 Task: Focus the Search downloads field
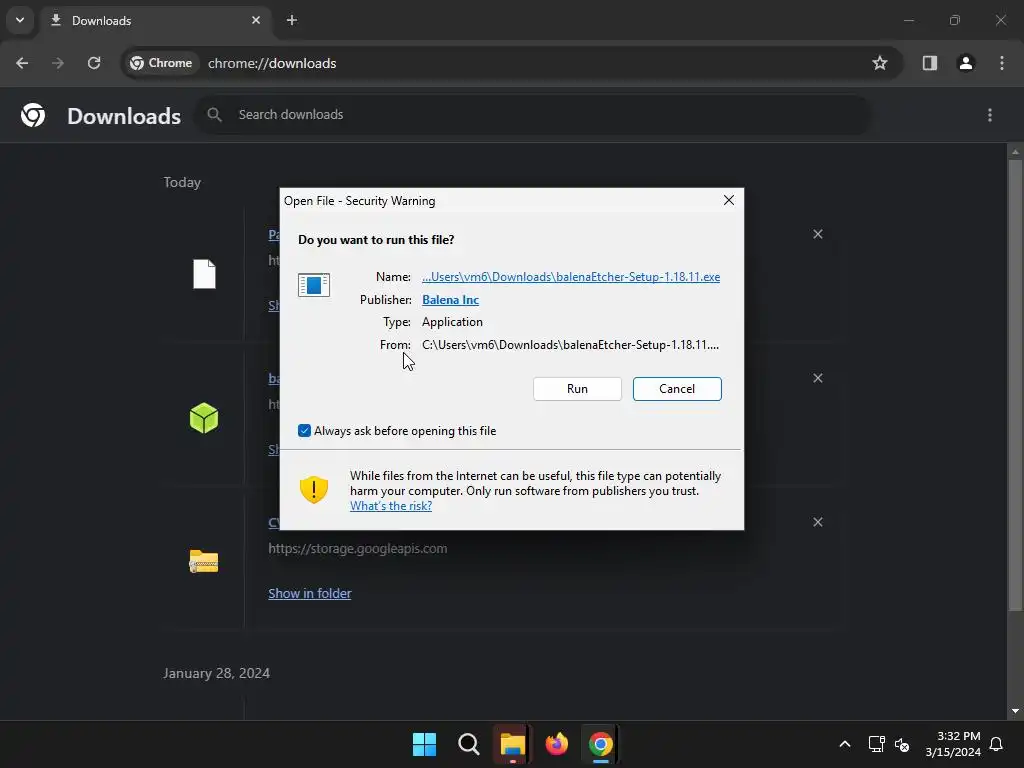(x=533, y=115)
